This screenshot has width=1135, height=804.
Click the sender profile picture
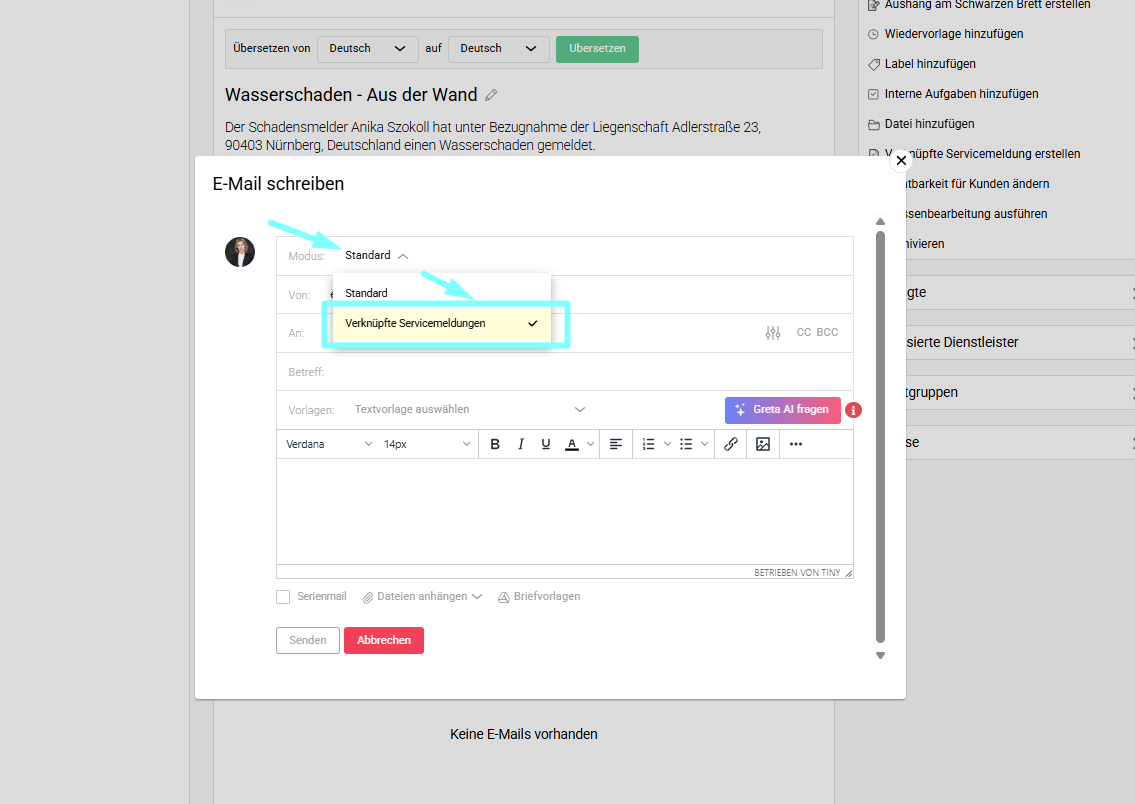(x=240, y=252)
